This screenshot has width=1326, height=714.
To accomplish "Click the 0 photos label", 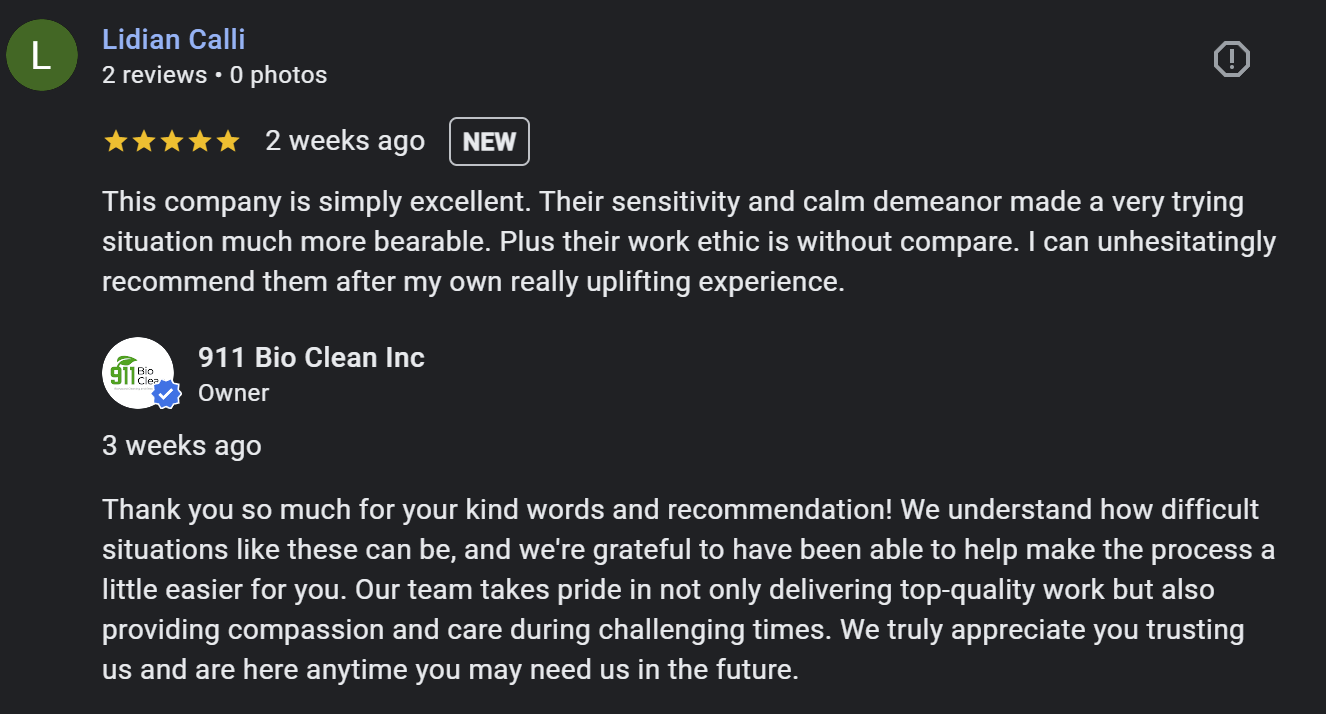I will pyautogui.click(x=279, y=74).
